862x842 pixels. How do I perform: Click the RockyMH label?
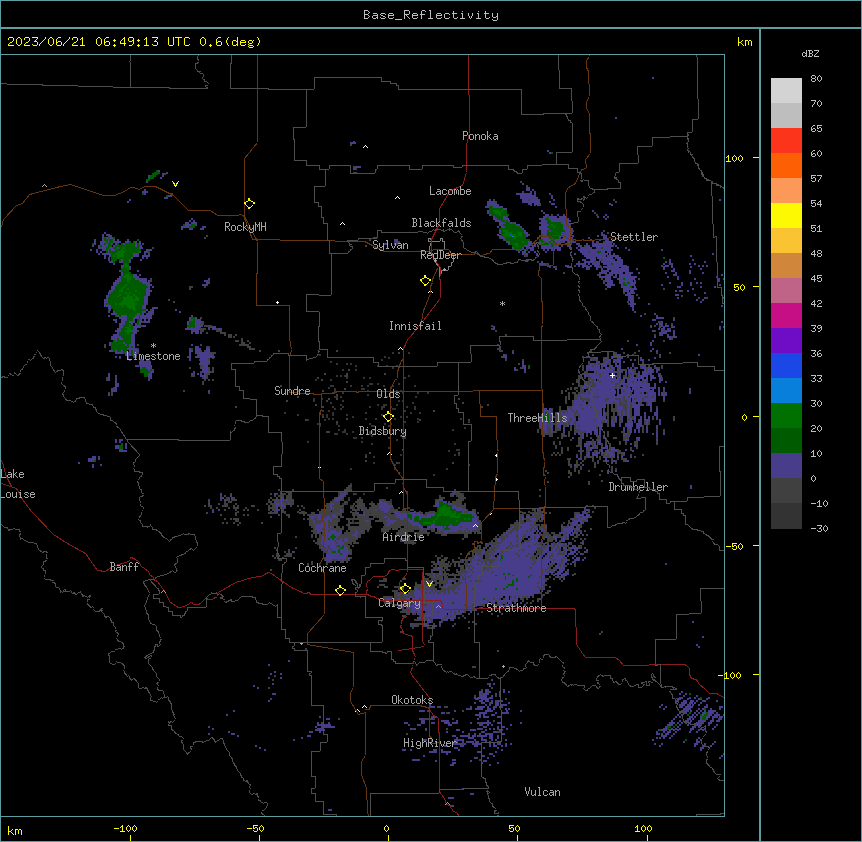point(245,227)
